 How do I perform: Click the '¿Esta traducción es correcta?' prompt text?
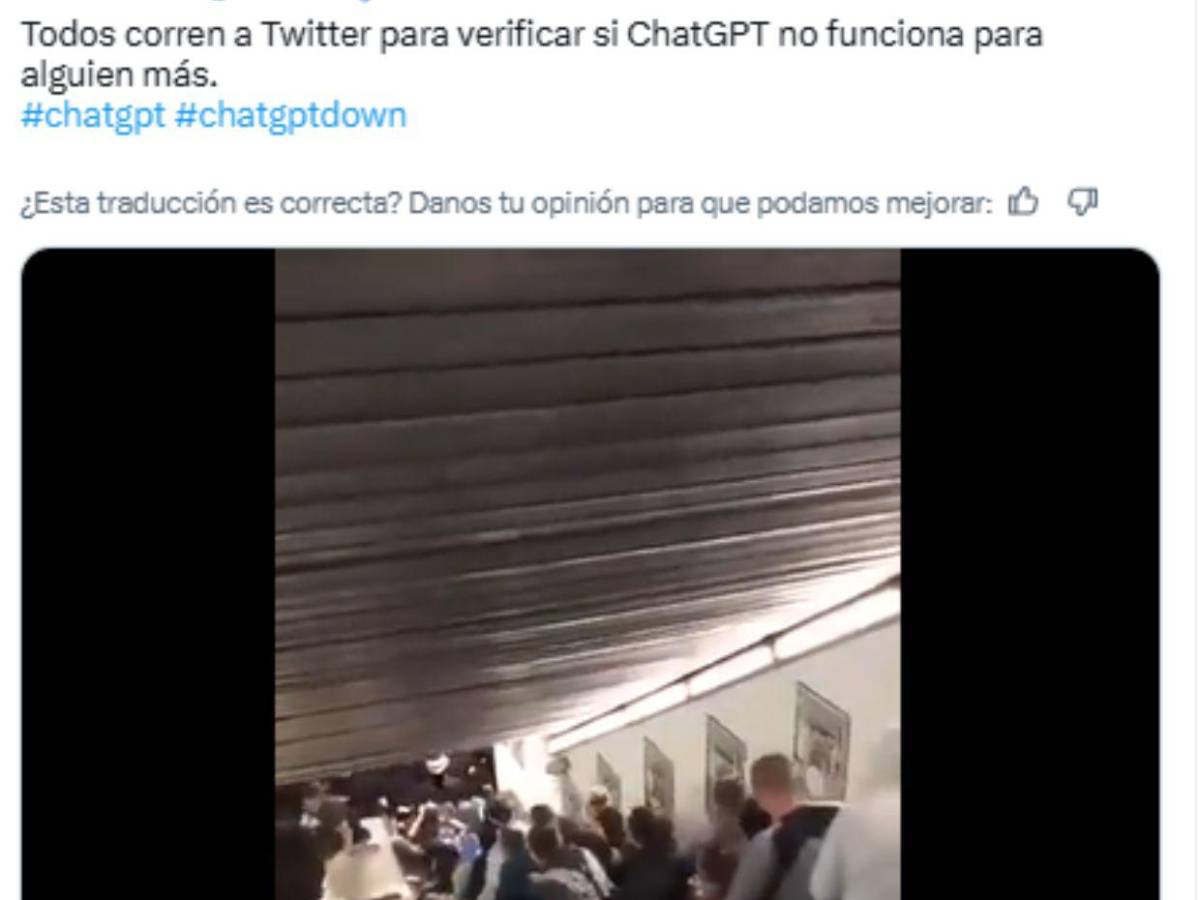211,204
